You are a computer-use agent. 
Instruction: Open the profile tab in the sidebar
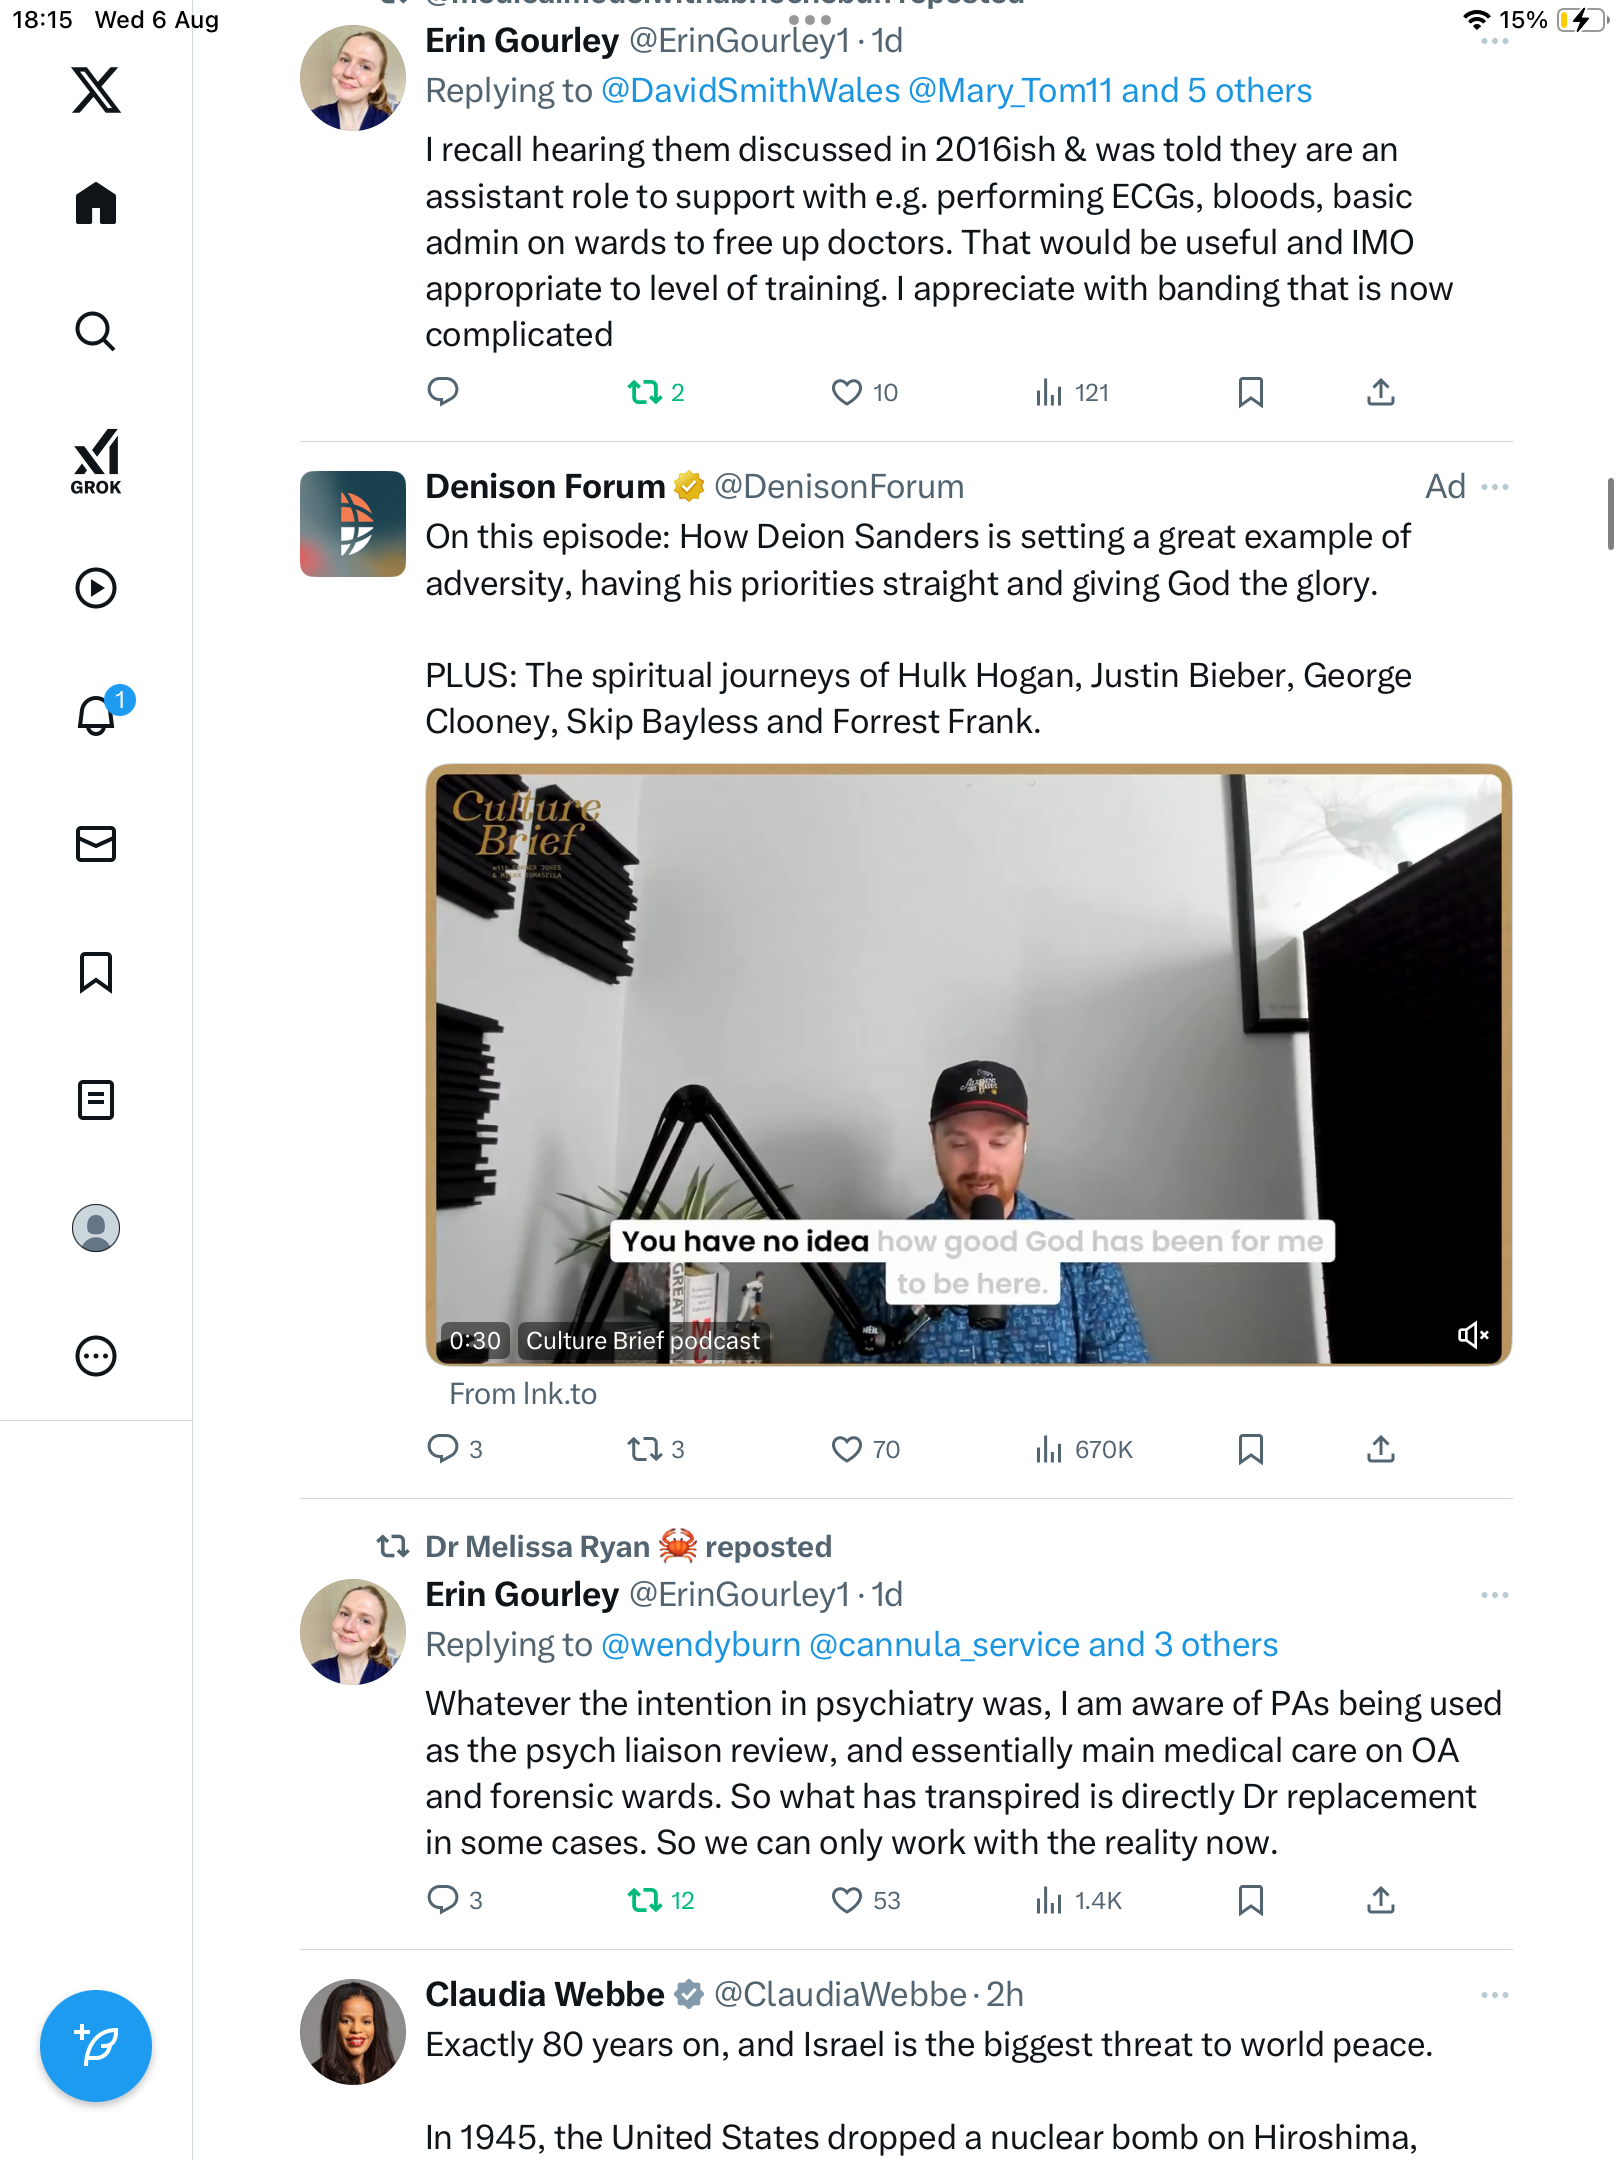pos(96,1228)
